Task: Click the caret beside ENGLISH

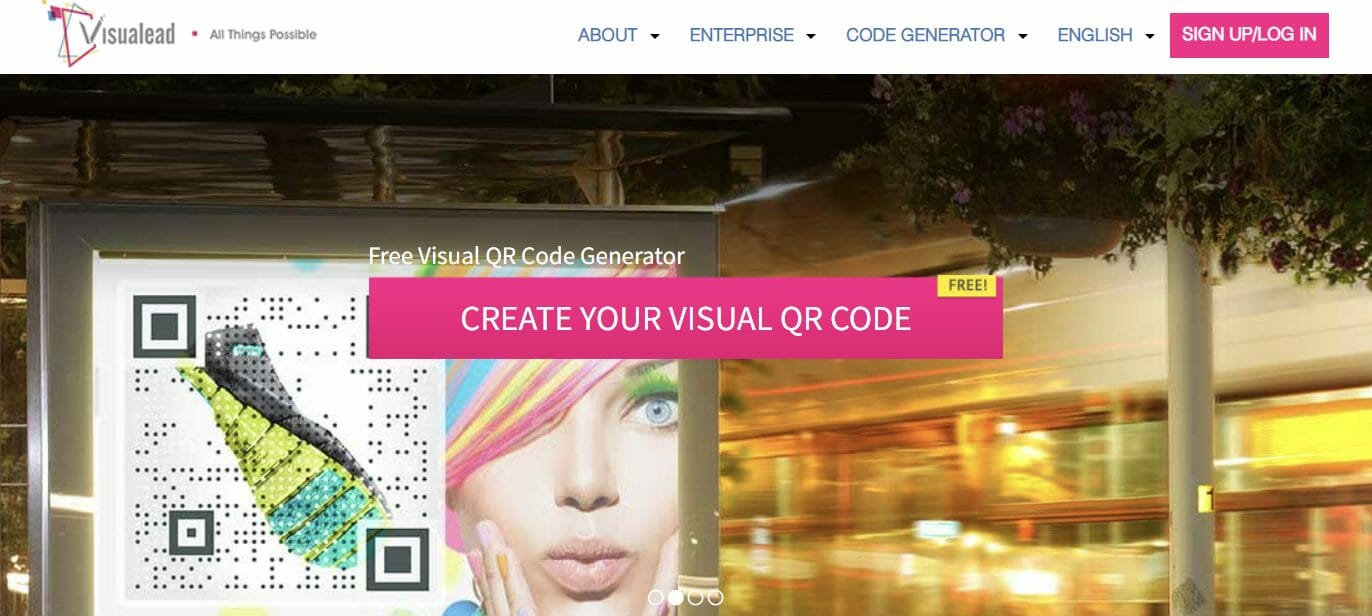Action: click(1150, 36)
